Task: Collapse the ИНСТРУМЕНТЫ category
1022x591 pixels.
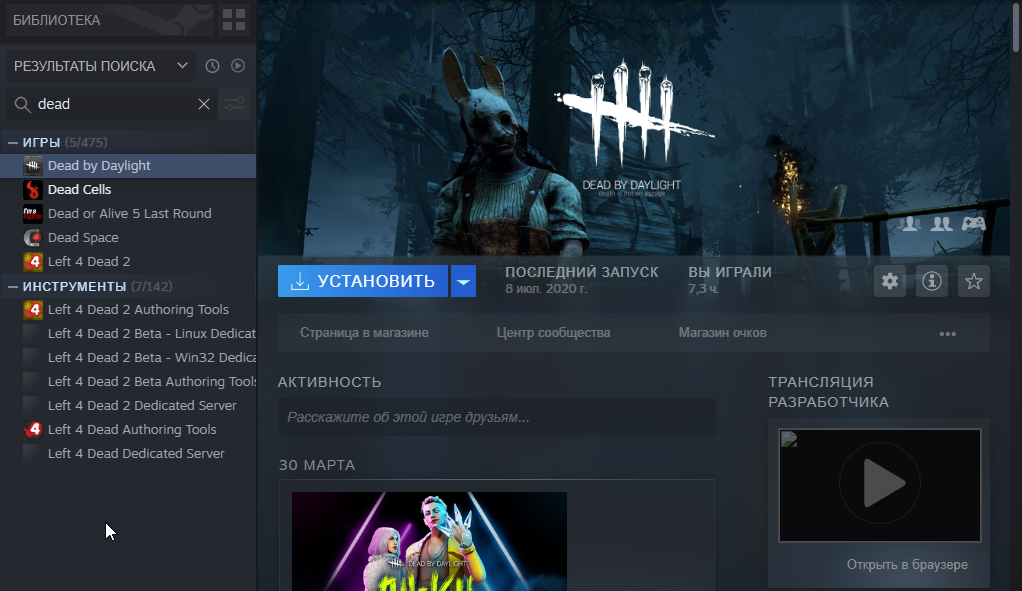Action: coord(13,286)
